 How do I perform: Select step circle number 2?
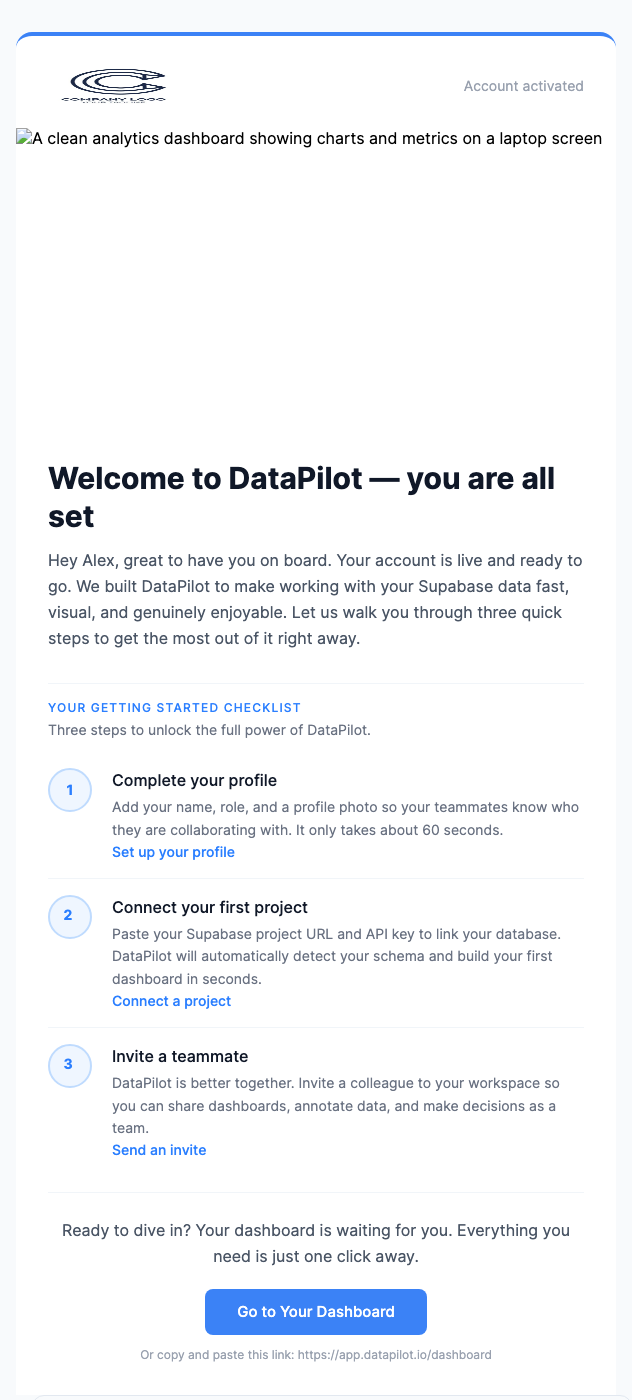point(70,917)
